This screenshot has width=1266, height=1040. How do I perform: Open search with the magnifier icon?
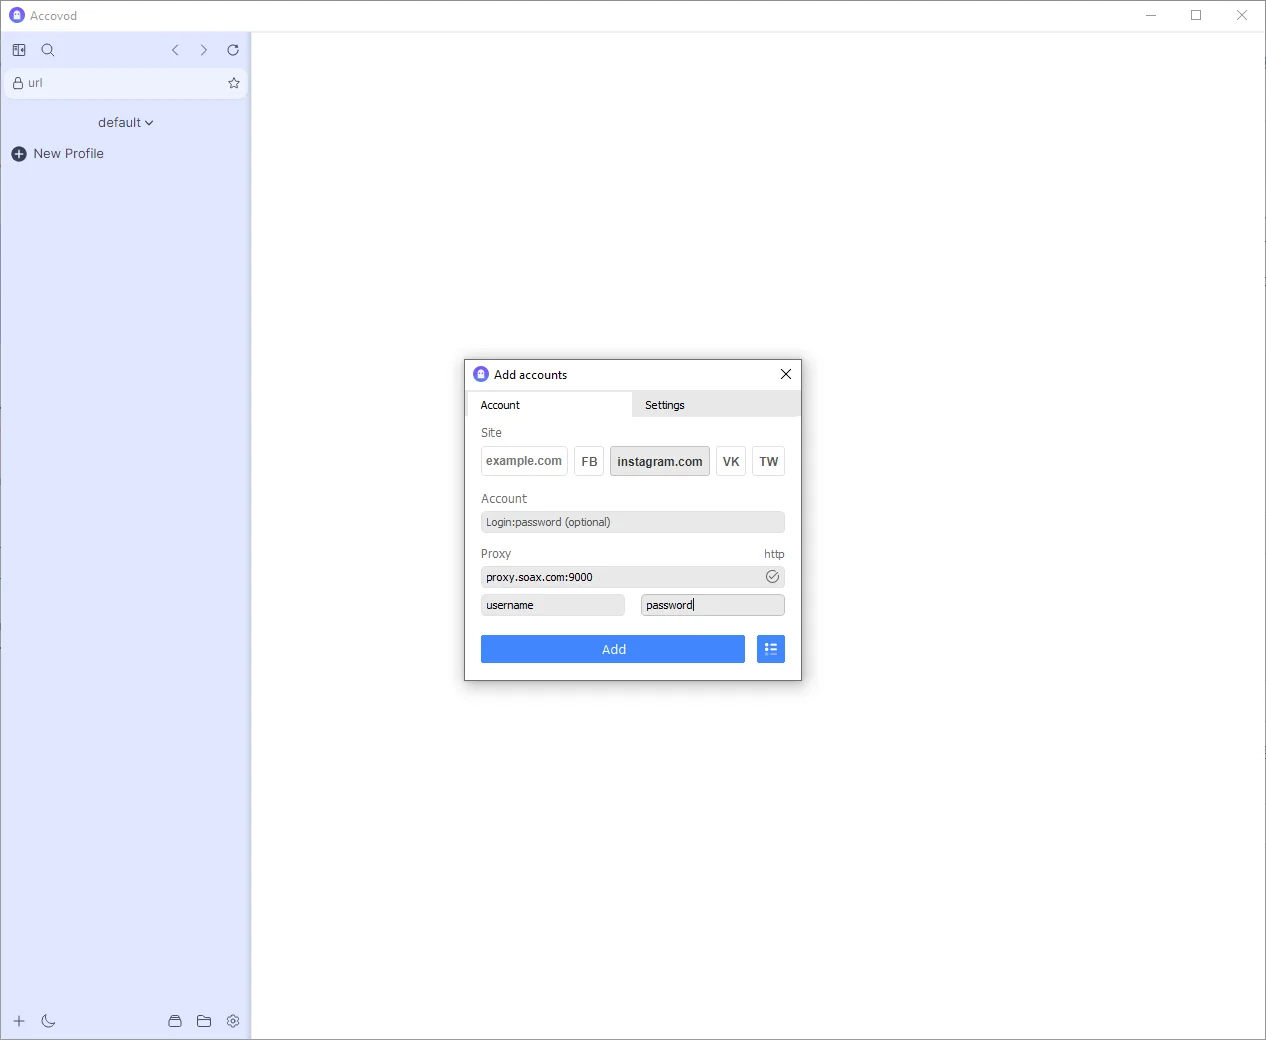(48, 50)
